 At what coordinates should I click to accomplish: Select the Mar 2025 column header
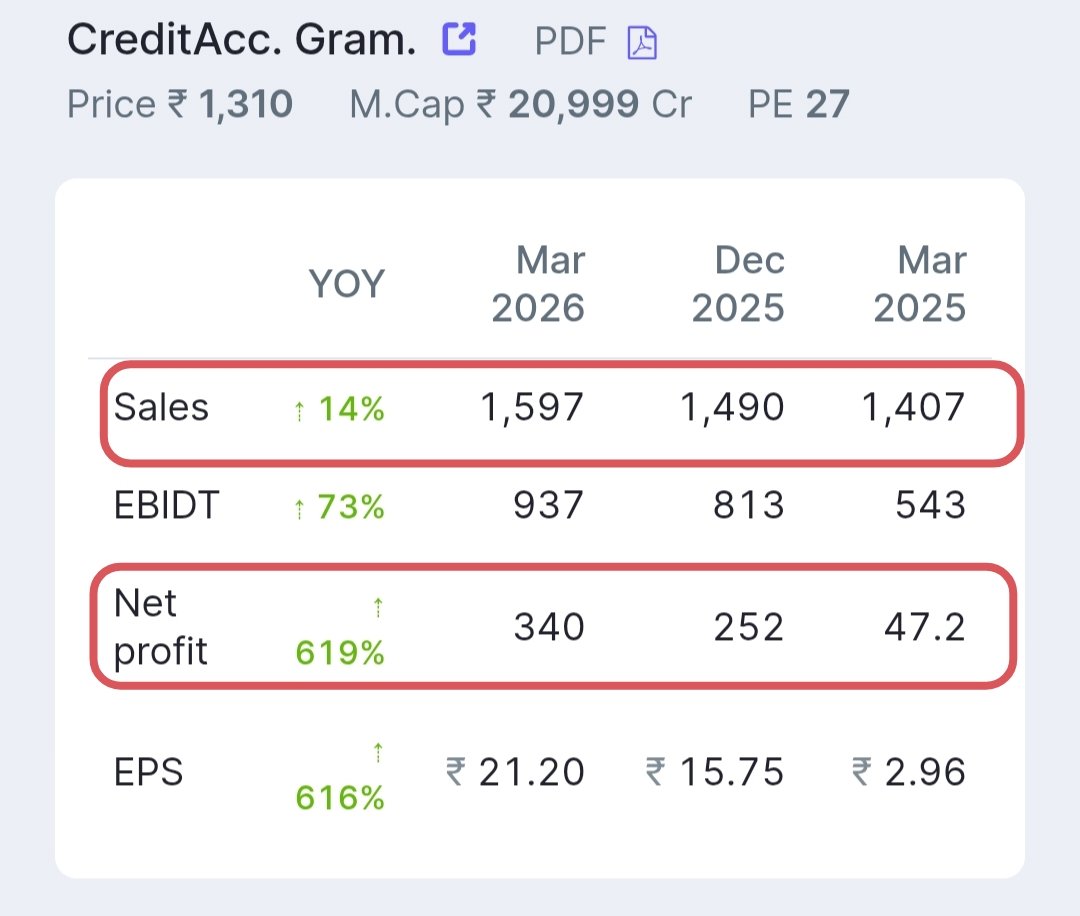920,284
